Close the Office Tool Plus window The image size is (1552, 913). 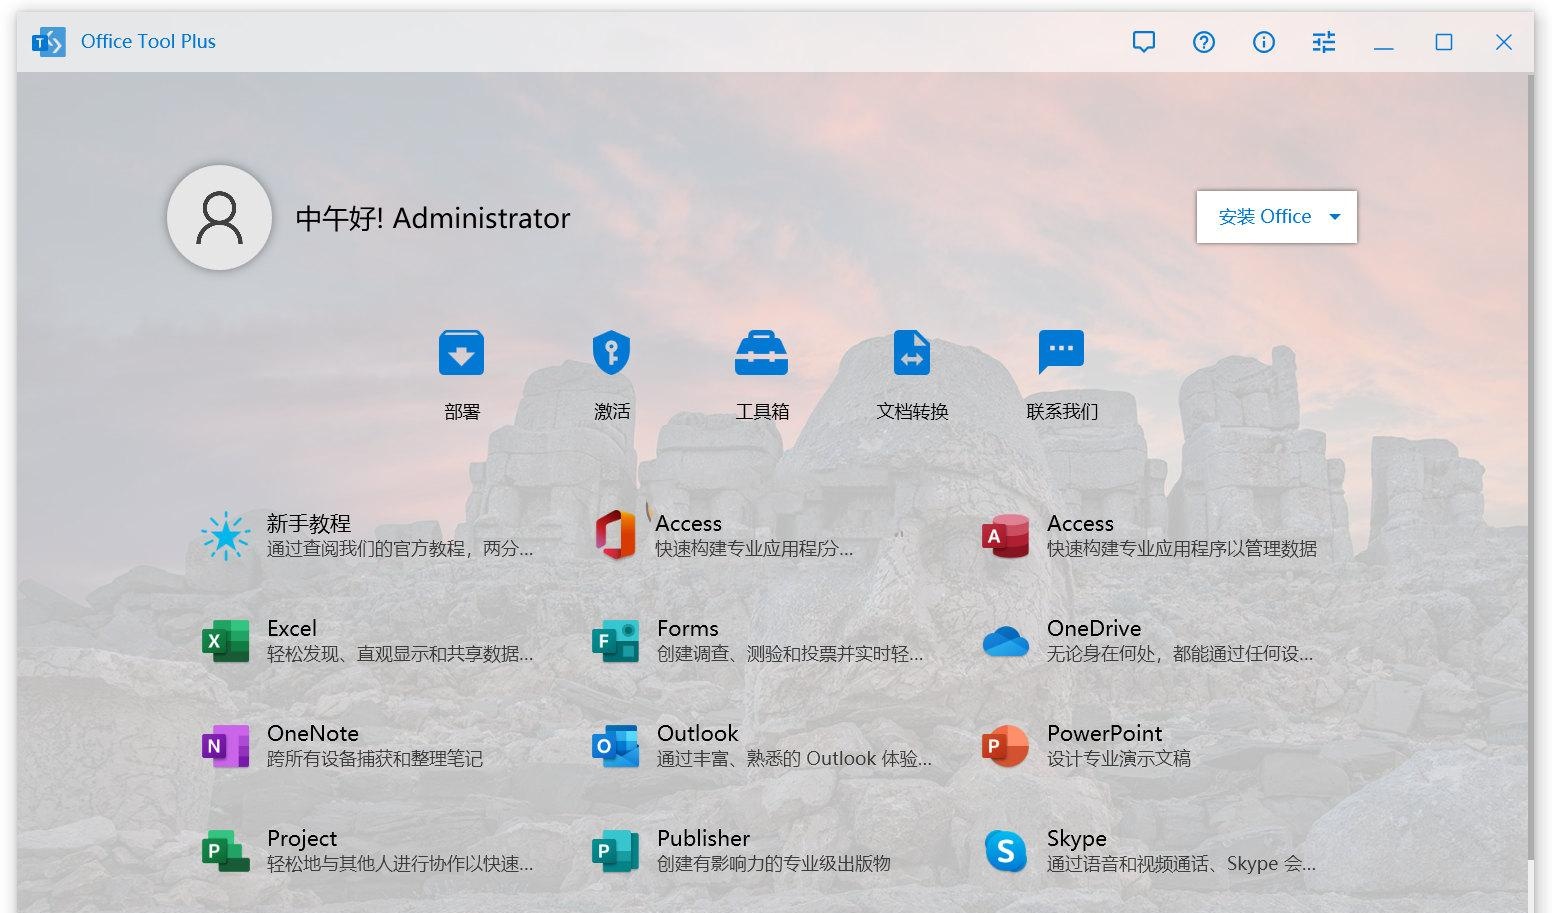(x=1504, y=42)
